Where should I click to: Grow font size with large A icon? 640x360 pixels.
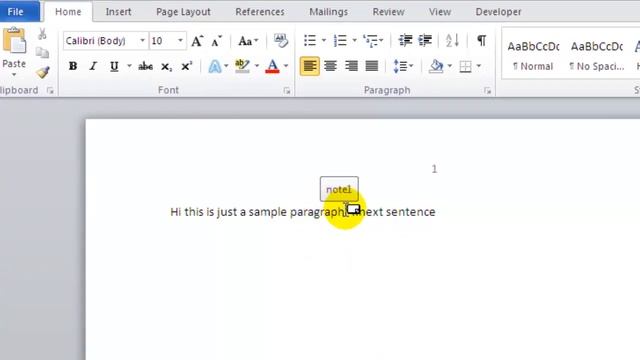pos(197,41)
